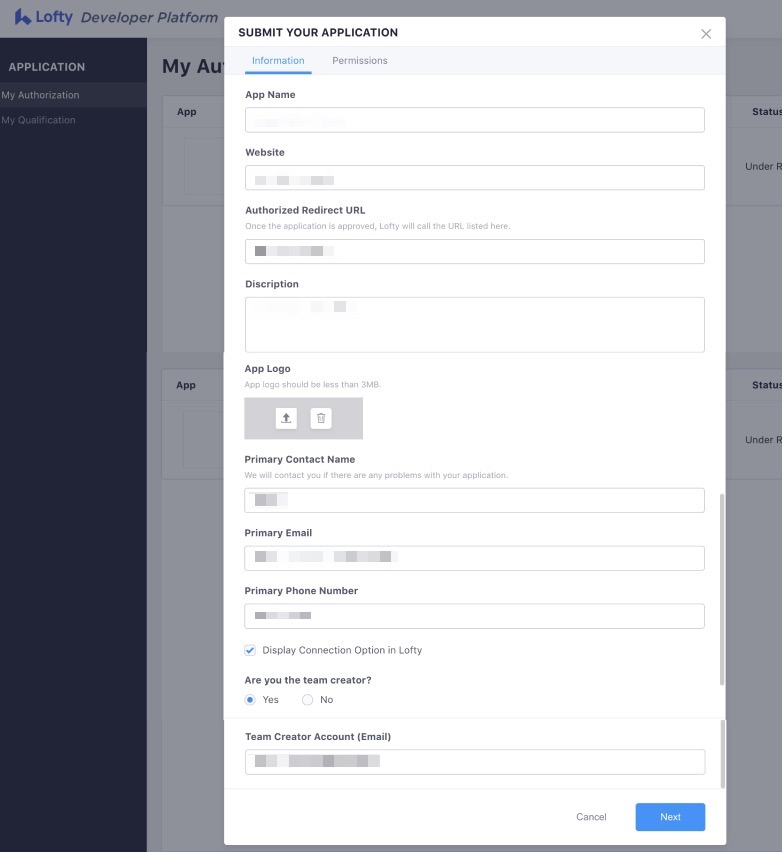Focus the Website input field

point(474,178)
